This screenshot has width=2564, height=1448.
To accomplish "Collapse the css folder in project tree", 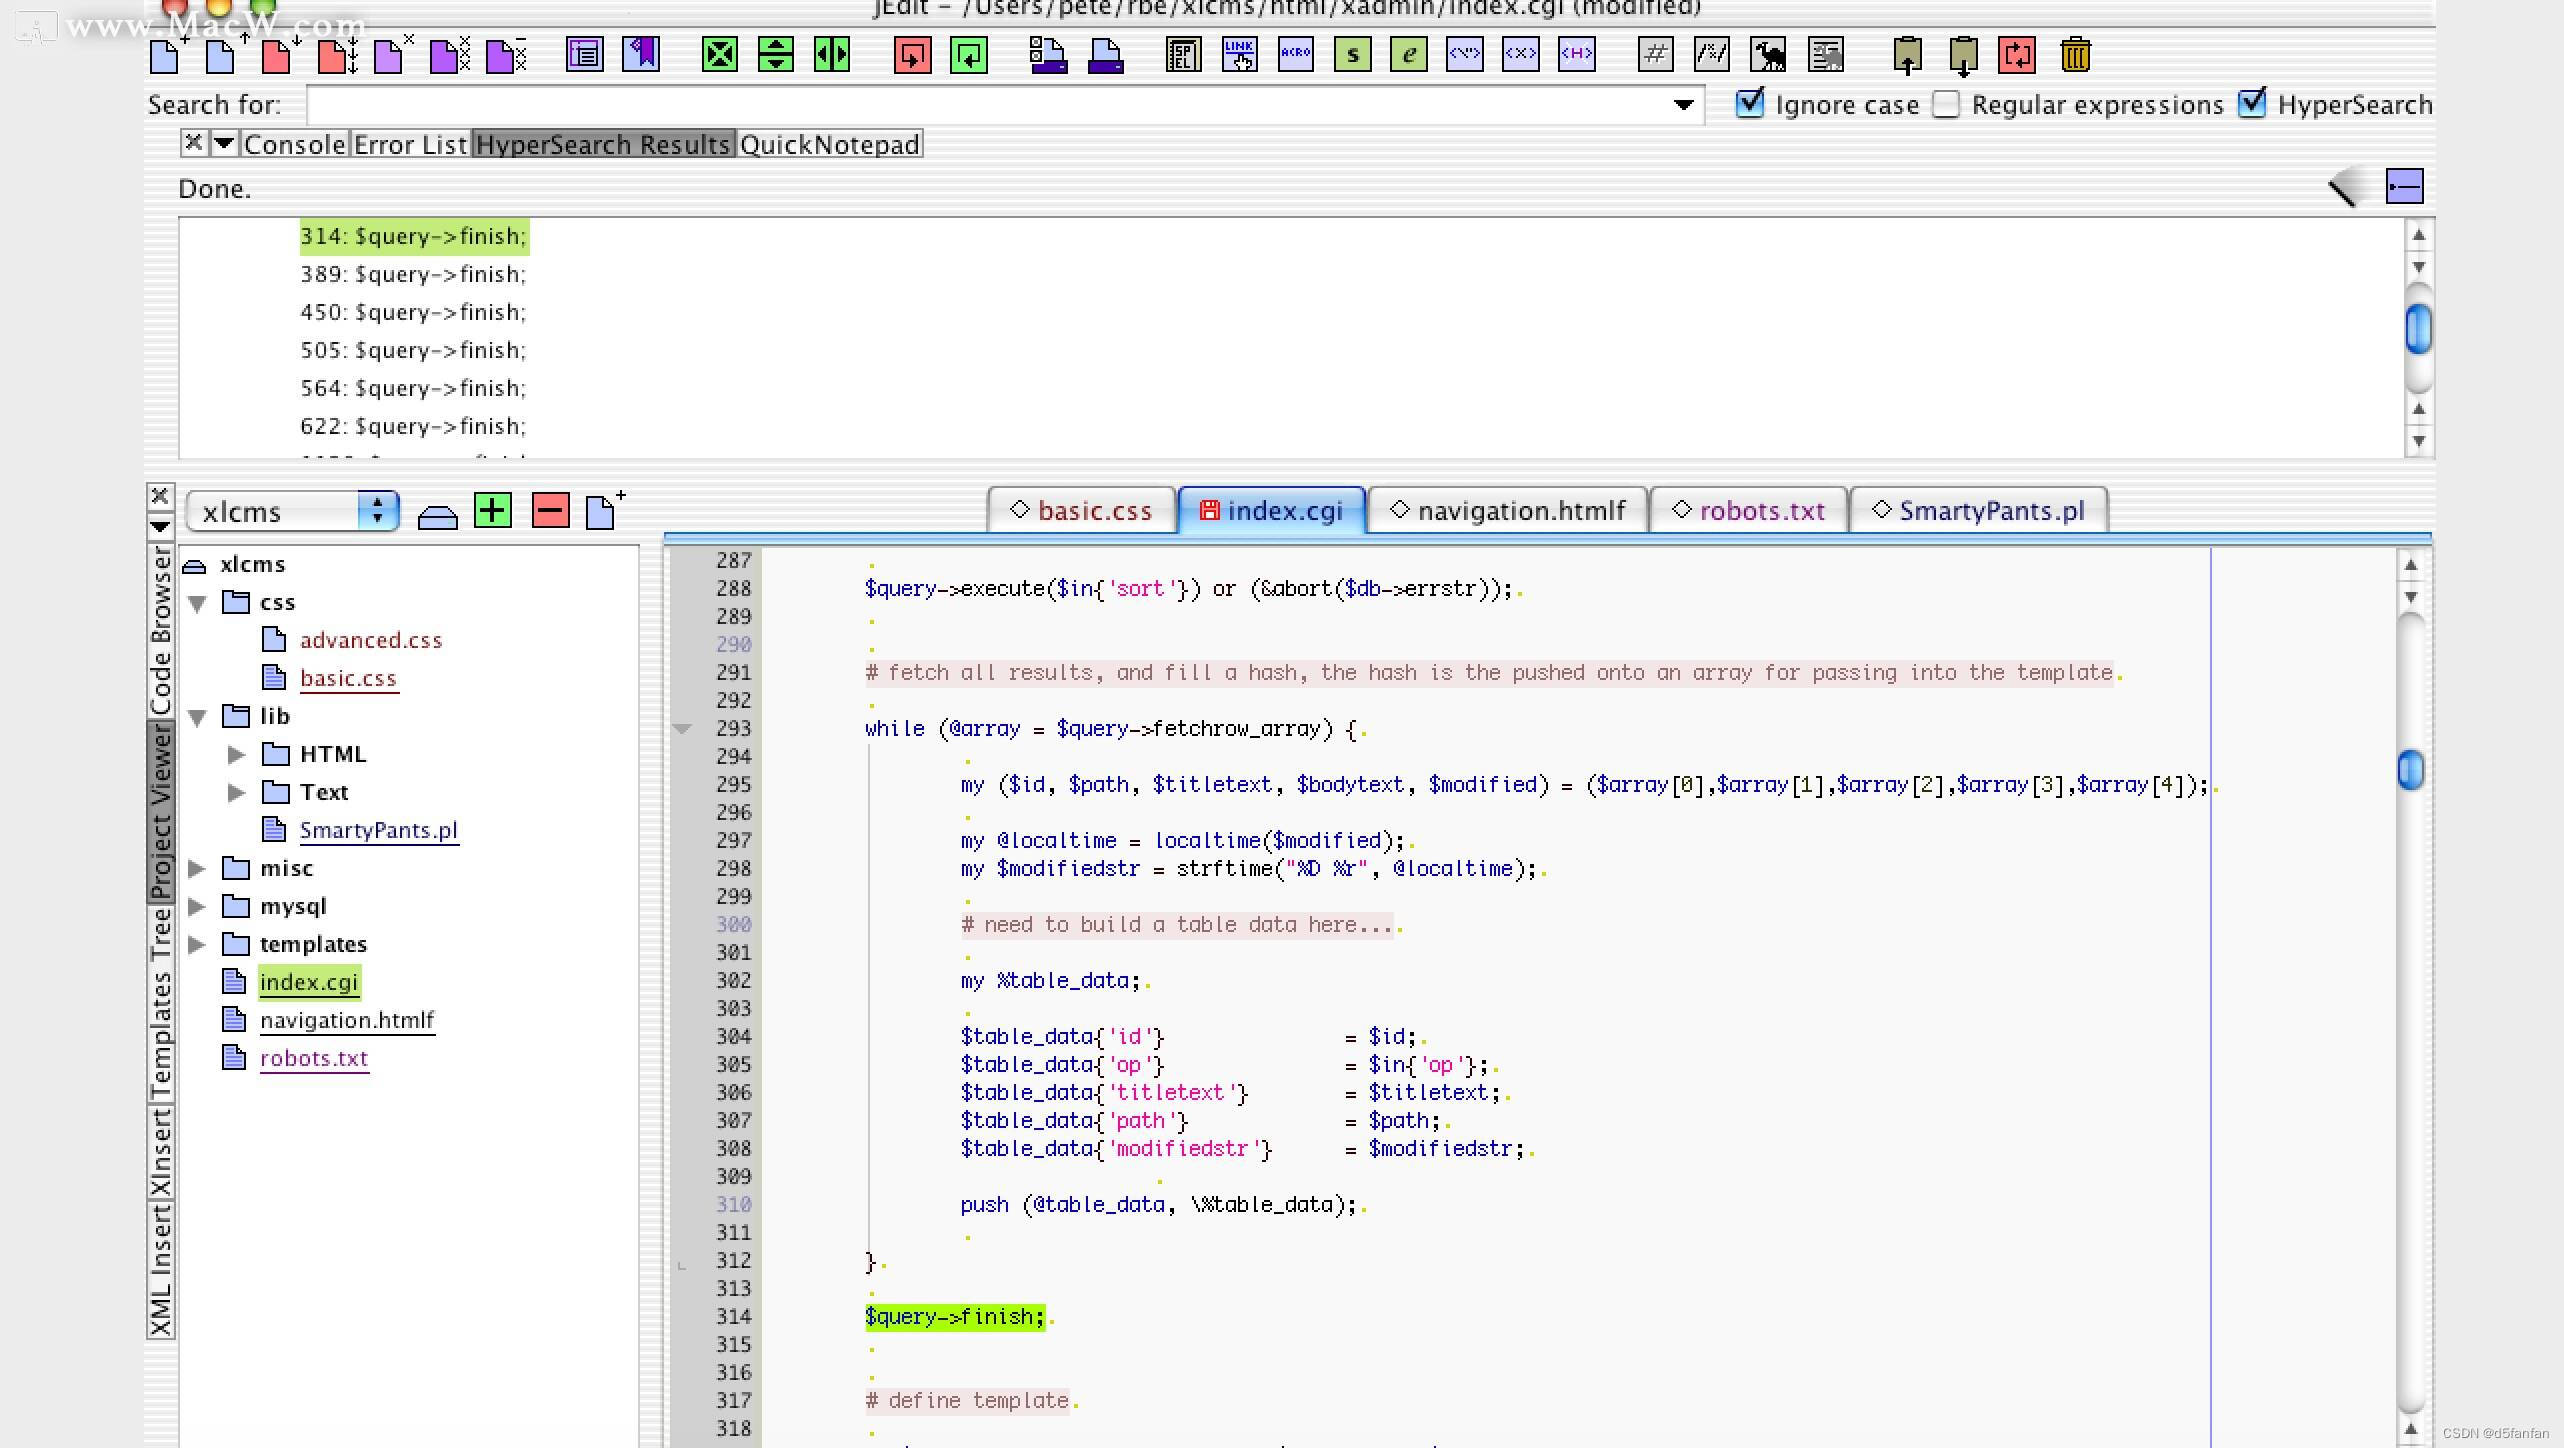I will tap(197, 602).
